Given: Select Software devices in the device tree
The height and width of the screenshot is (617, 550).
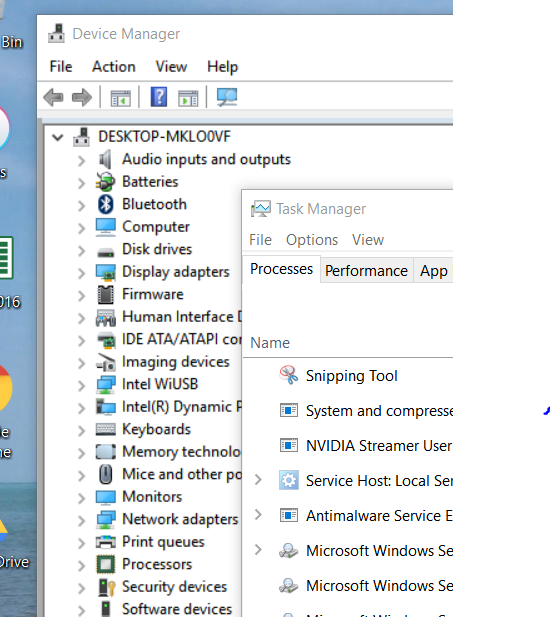Looking at the screenshot, I should [177, 608].
